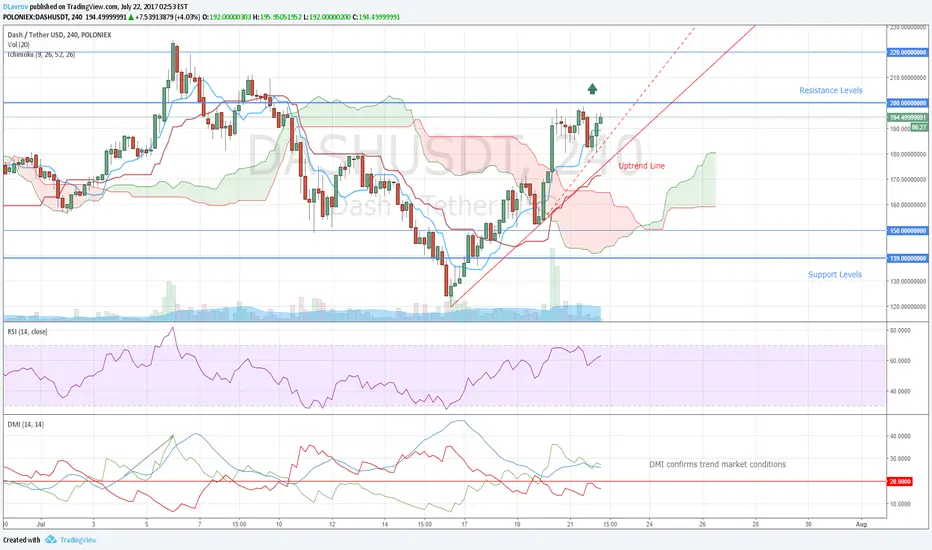Click the 30.0000 DMI axis value
This screenshot has width=932, height=550.
tap(900, 459)
